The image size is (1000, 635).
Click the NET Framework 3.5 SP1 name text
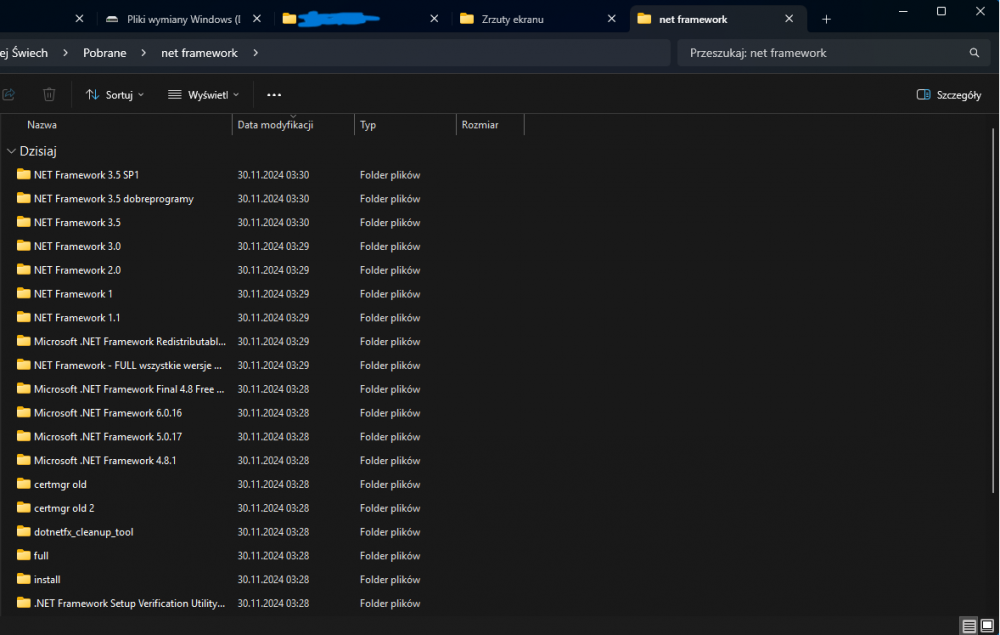pos(86,175)
